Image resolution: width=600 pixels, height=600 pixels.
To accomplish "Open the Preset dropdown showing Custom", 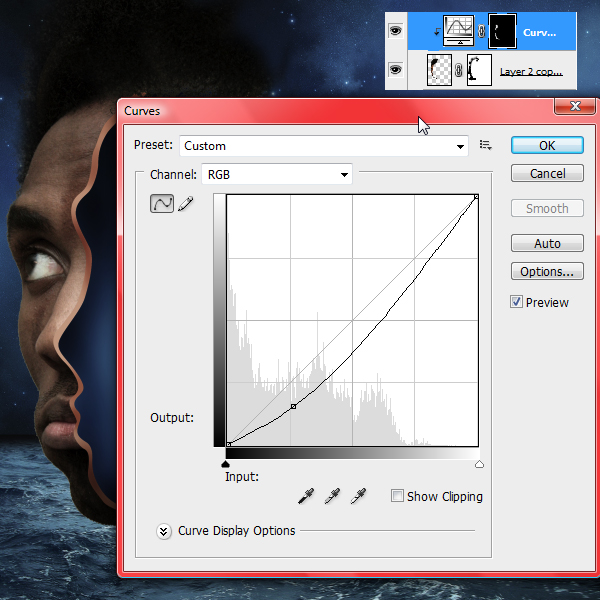I will pos(324,145).
